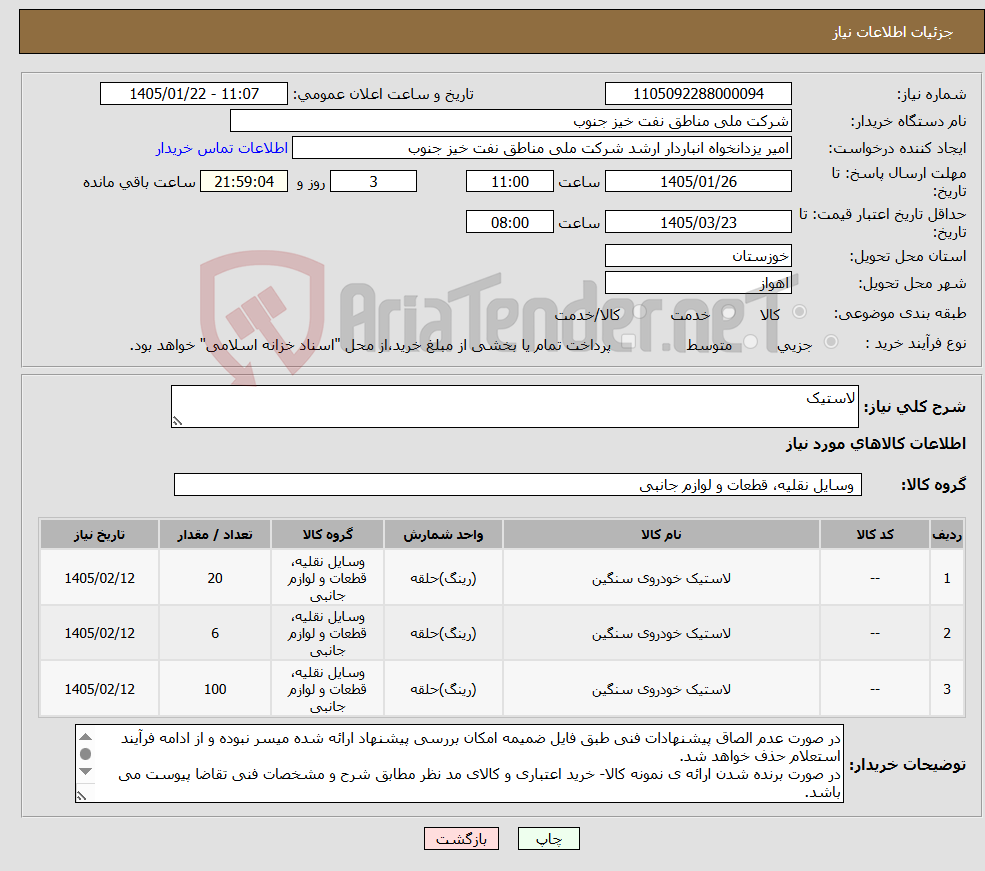Click quantity 6 in row 2
Image resolution: width=985 pixels, height=871 pixels.
coord(215,633)
